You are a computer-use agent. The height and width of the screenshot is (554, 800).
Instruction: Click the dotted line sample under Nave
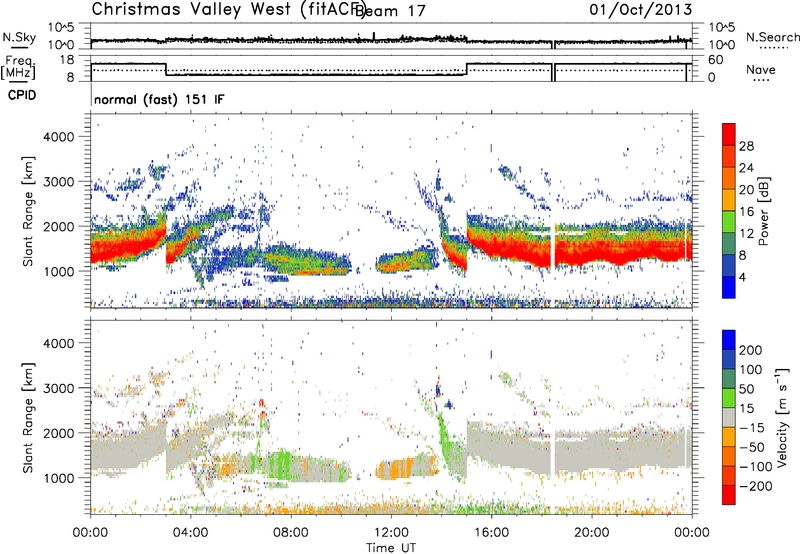761,81
